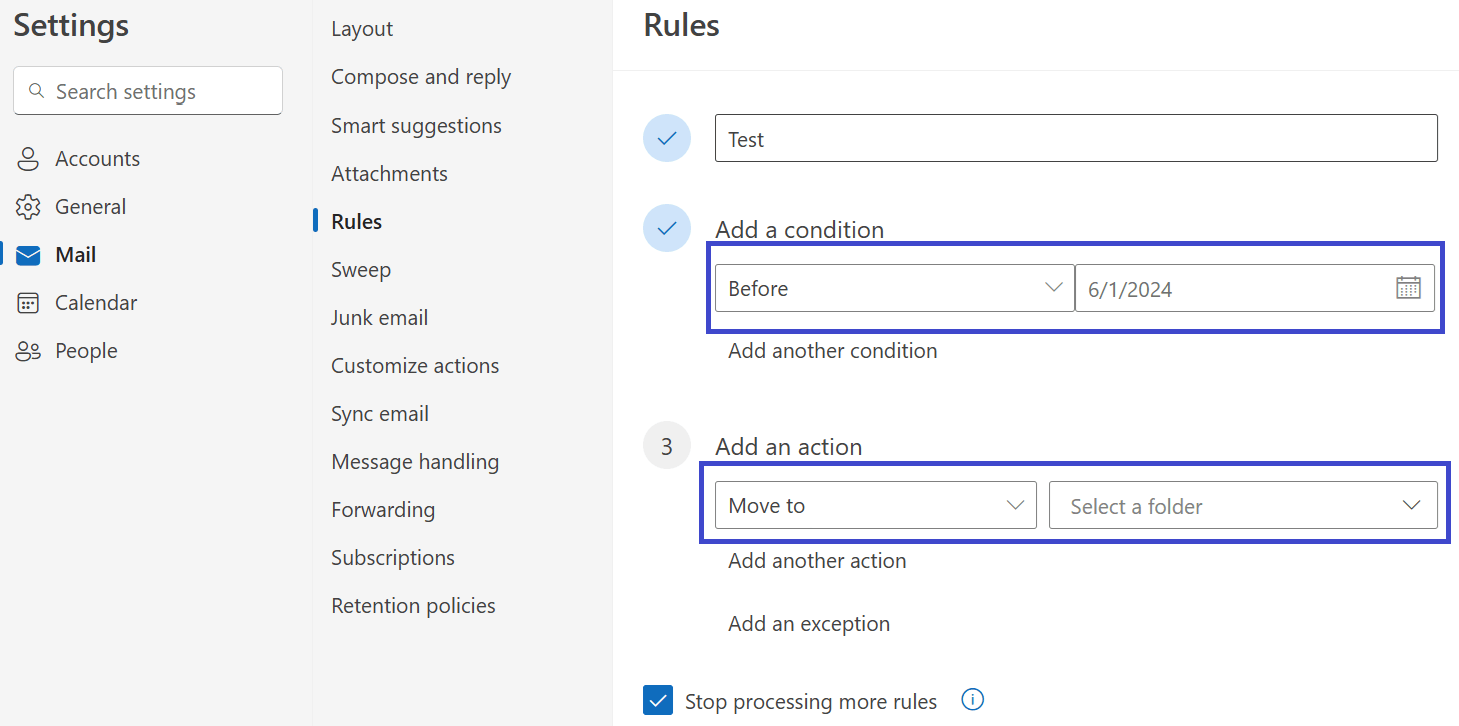1459x726 pixels.
Task: Open the Calendar section via its sidebar icon
Action: (x=26, y=302)
